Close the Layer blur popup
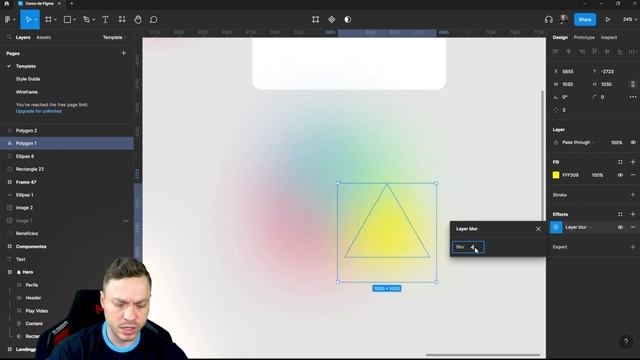The height and width of the screenshot is (360, 640). coord(538,229)
